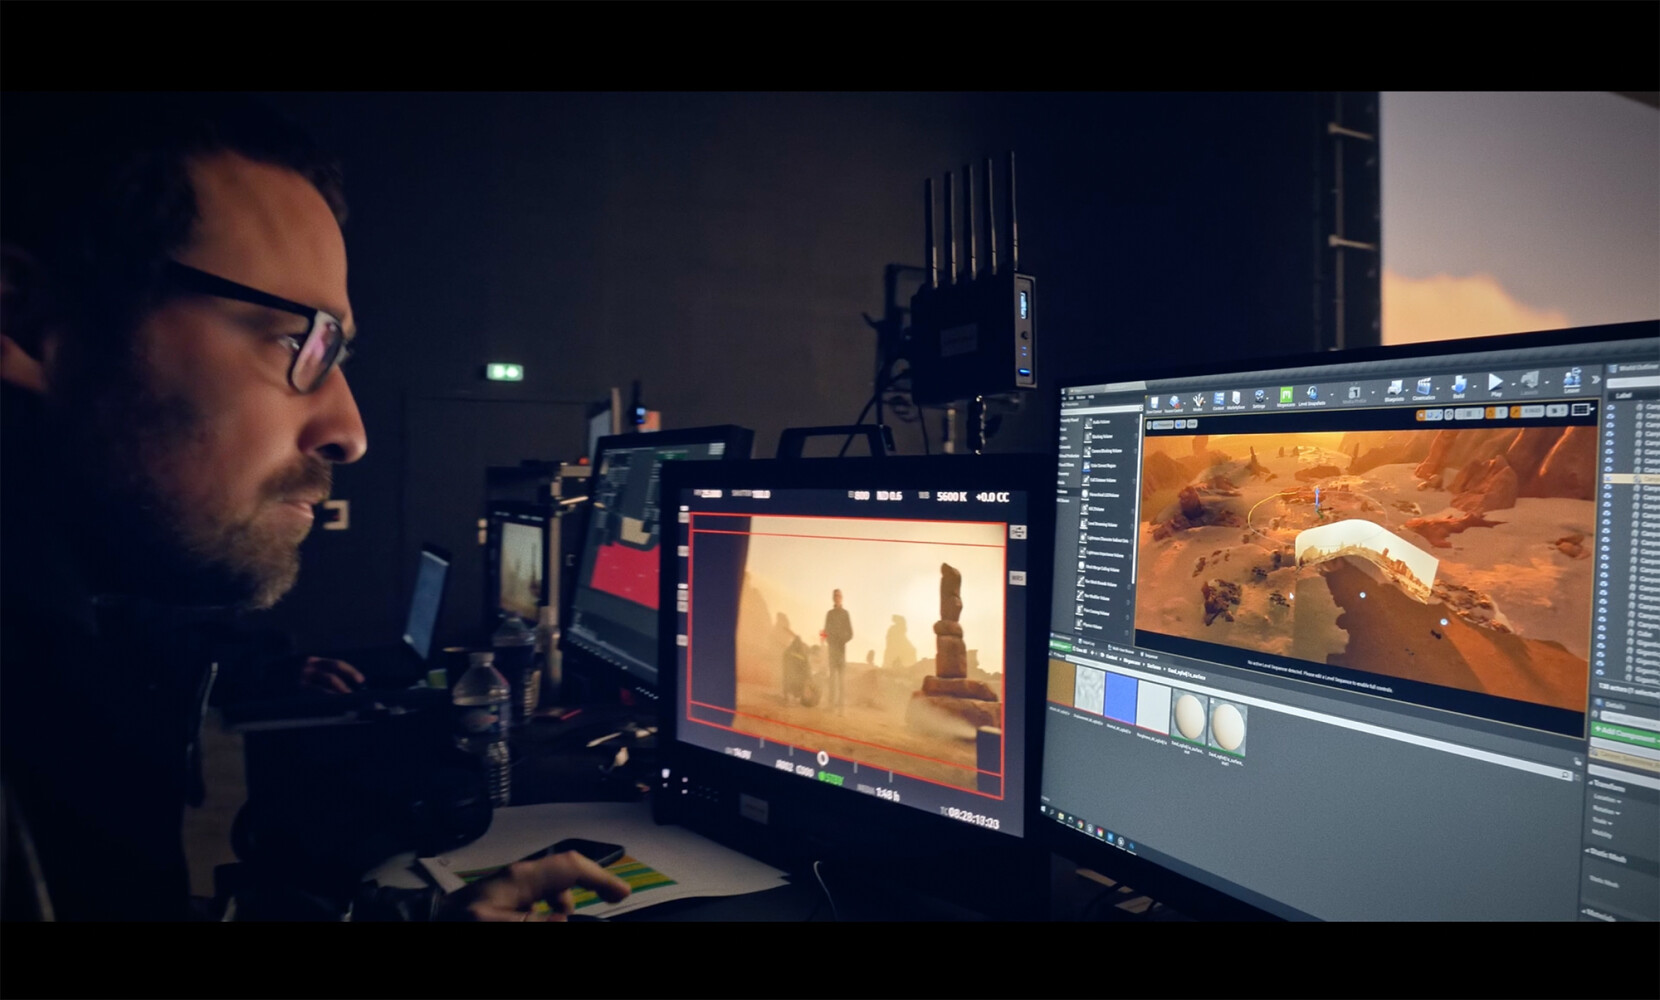
Task: Open the Content browser toolbar icon
Action: pyautogui.click(x=1218, y=399)
